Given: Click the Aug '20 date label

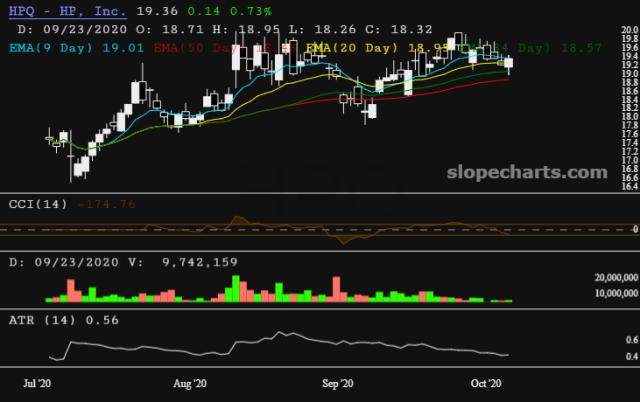Looking at the screenshot, I should click(x=190, y=383).
